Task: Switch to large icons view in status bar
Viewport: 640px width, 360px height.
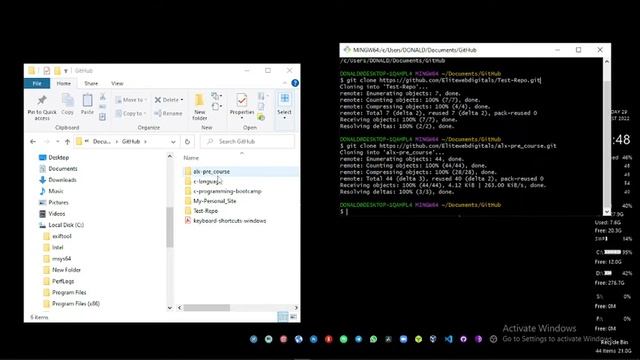Action: tap(293, 317)
